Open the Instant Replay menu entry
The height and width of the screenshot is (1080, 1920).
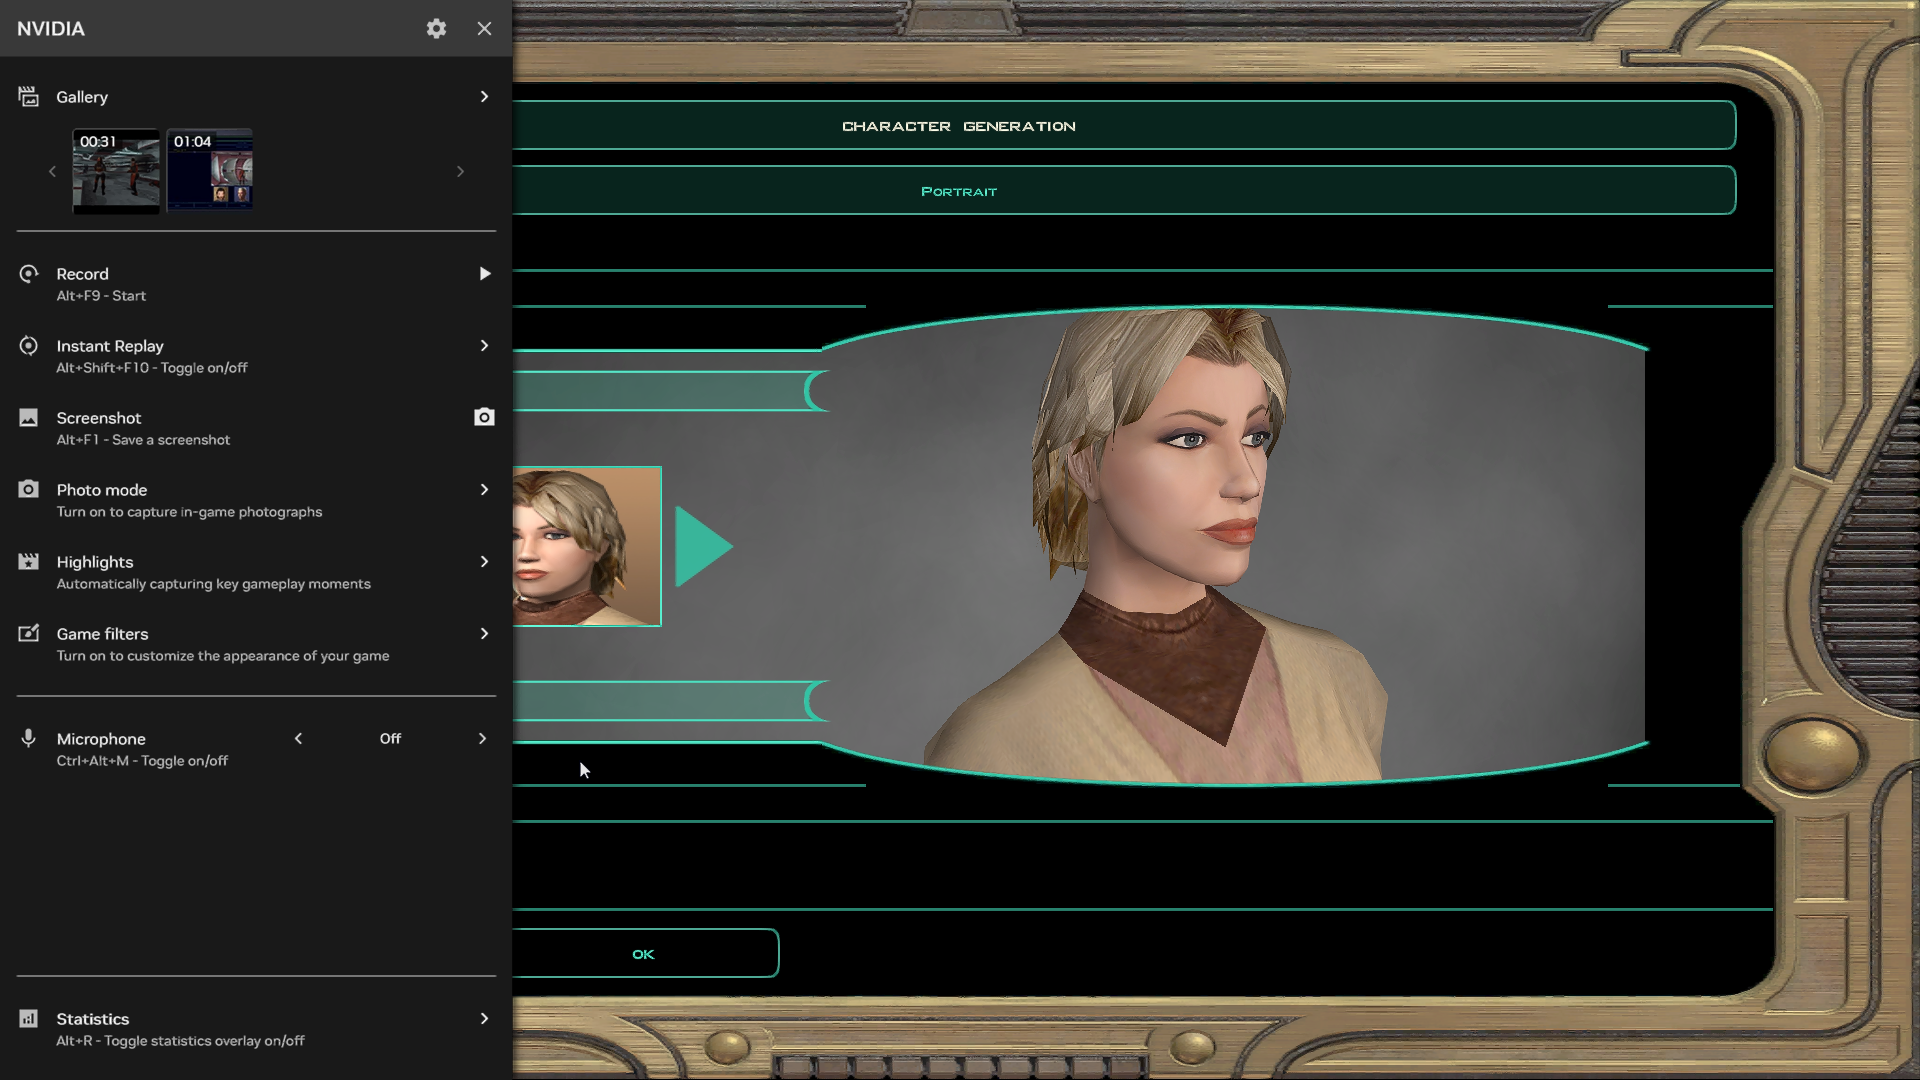(256, 356)
